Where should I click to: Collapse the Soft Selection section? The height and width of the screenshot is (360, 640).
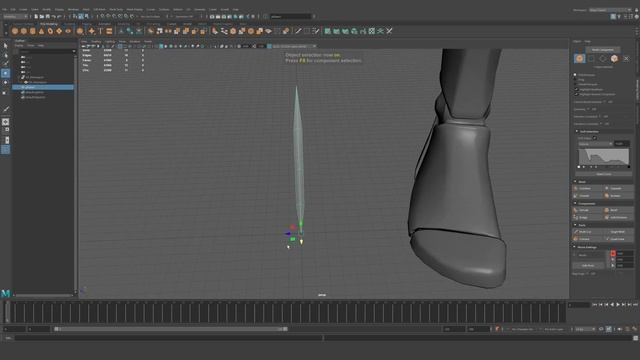click(x=577, y=131)
